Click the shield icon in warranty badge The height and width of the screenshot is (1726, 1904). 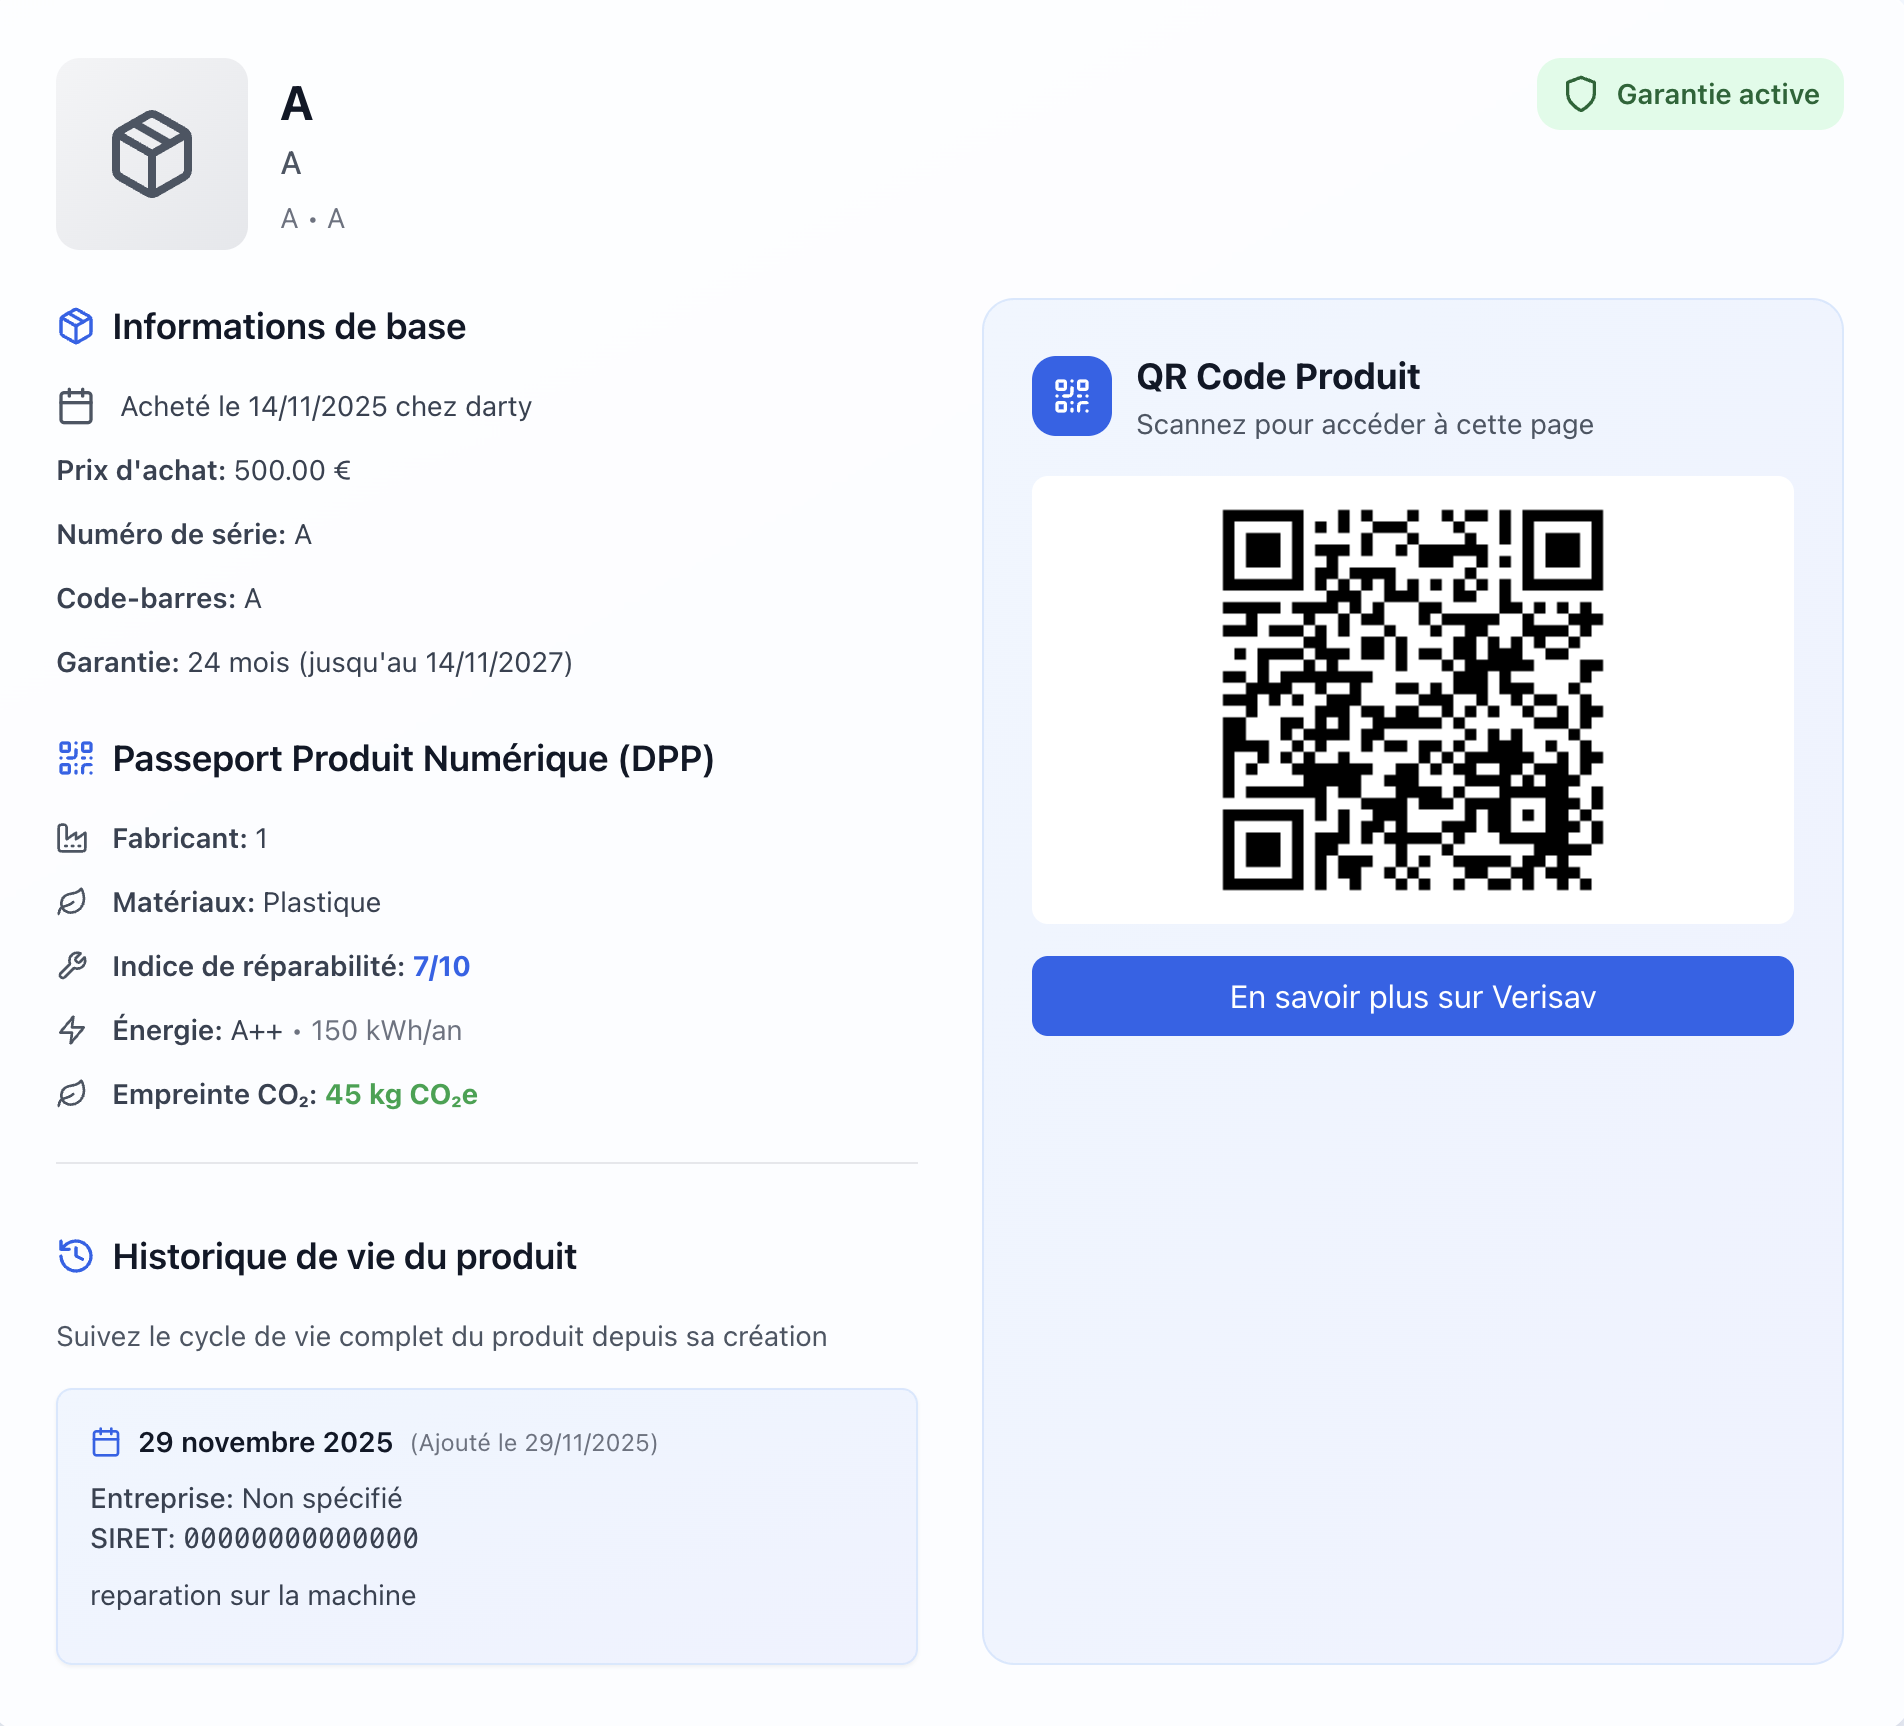tap(1580, 94)
